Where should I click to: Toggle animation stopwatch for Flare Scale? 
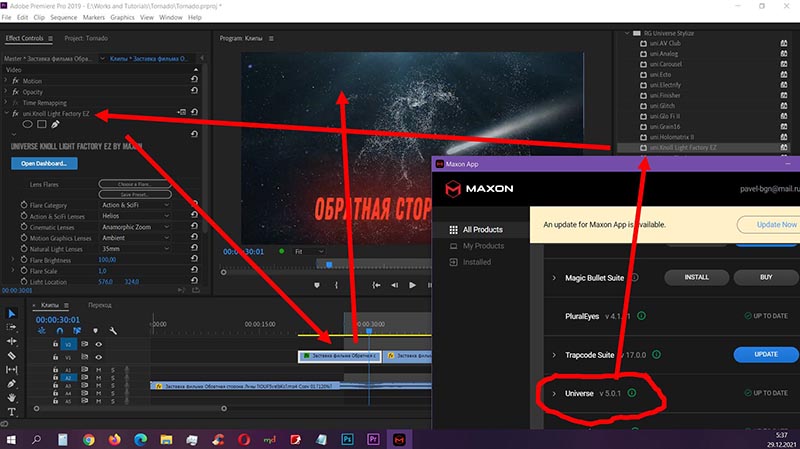[24, 270]
